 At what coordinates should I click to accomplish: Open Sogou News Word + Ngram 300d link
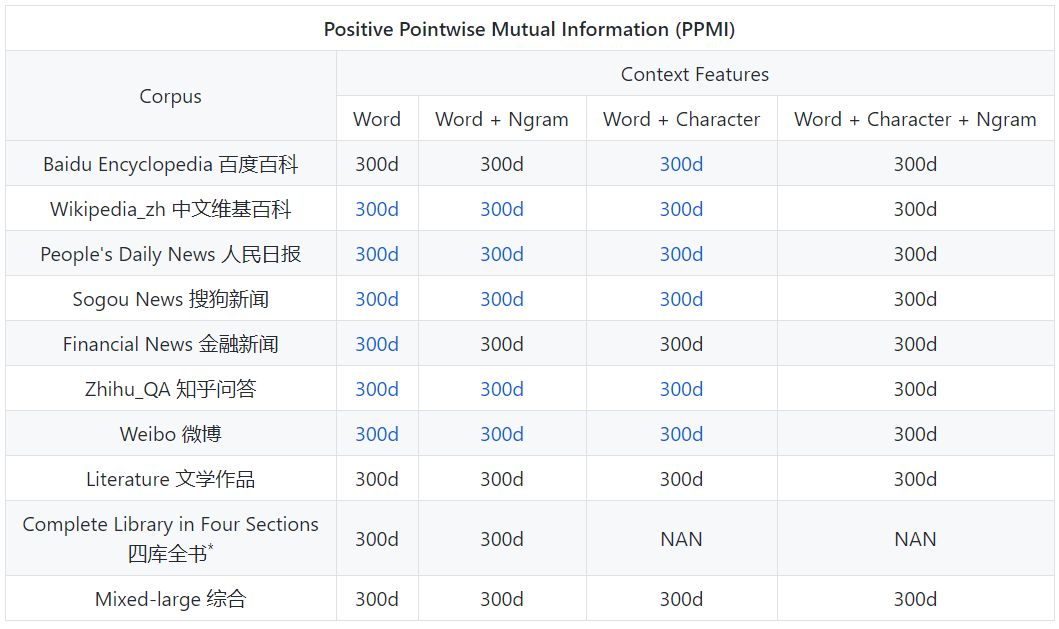point(502,299)
